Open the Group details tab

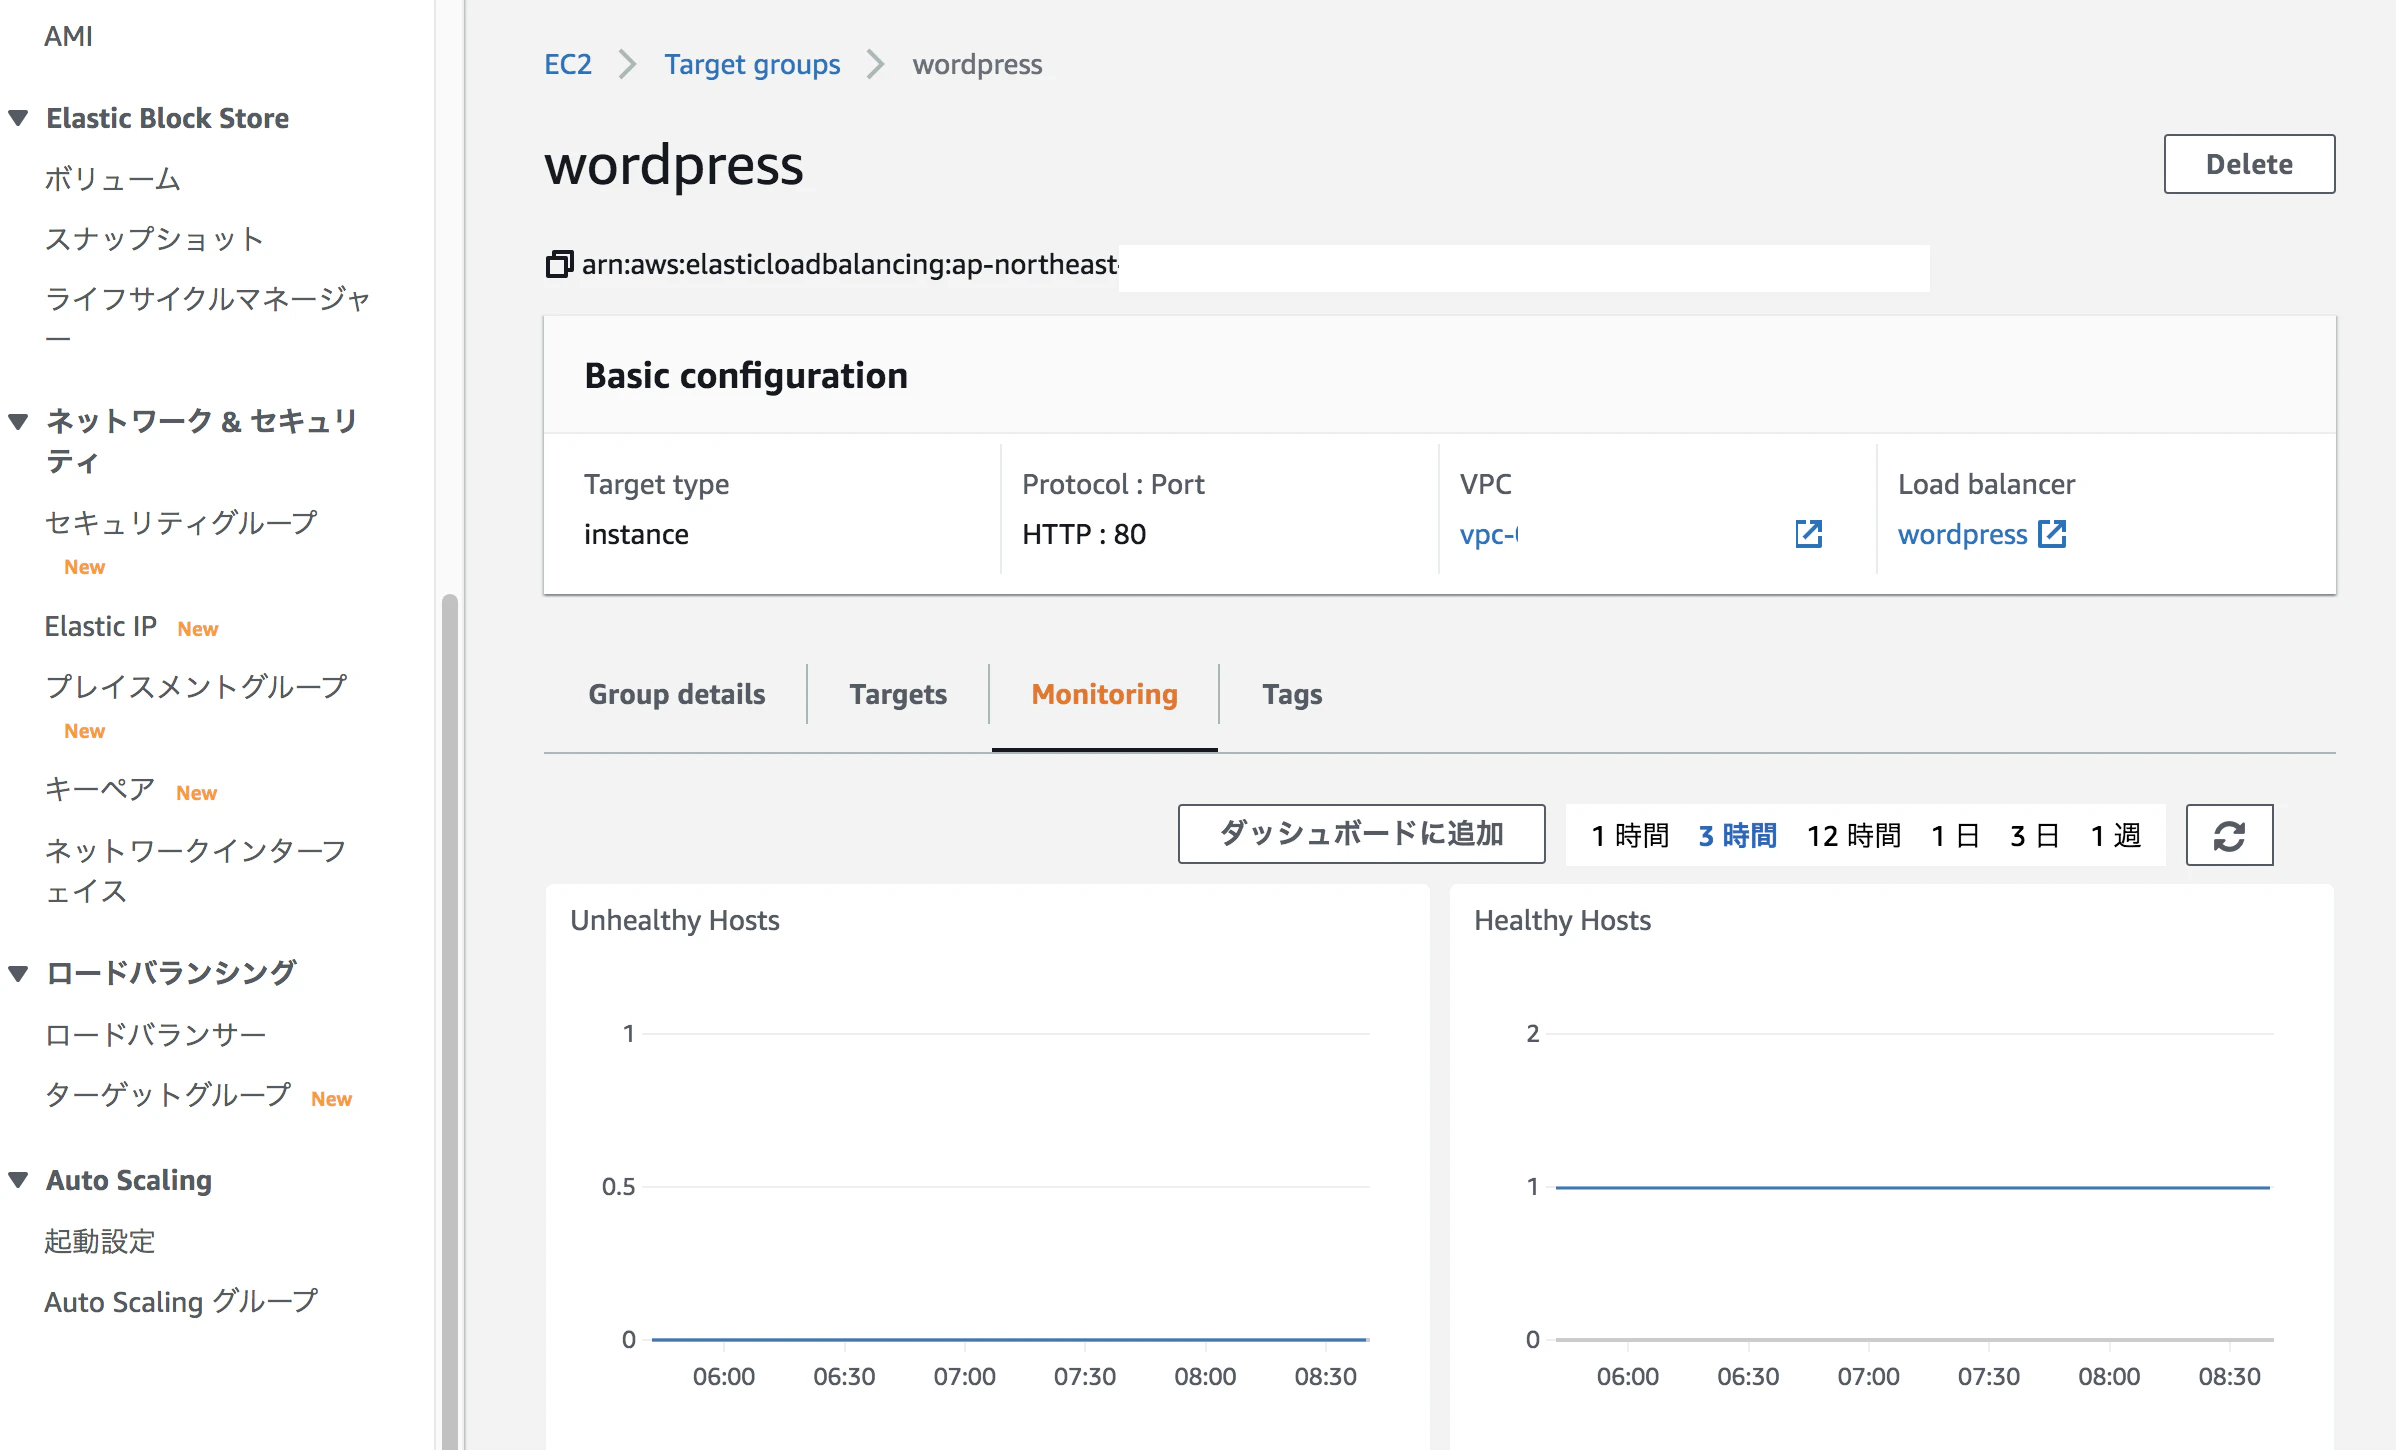point(677,694)
